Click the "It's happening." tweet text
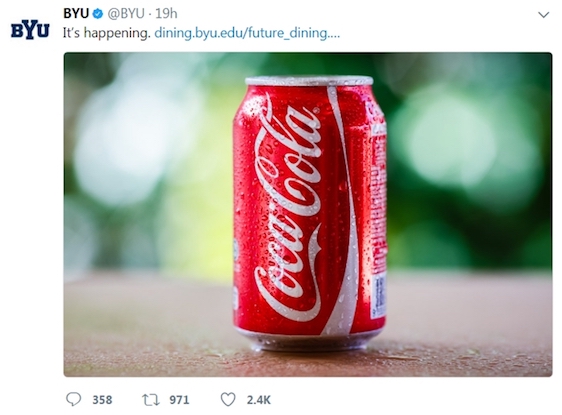This screenshot has width=562, height=415. coord(107,33)
